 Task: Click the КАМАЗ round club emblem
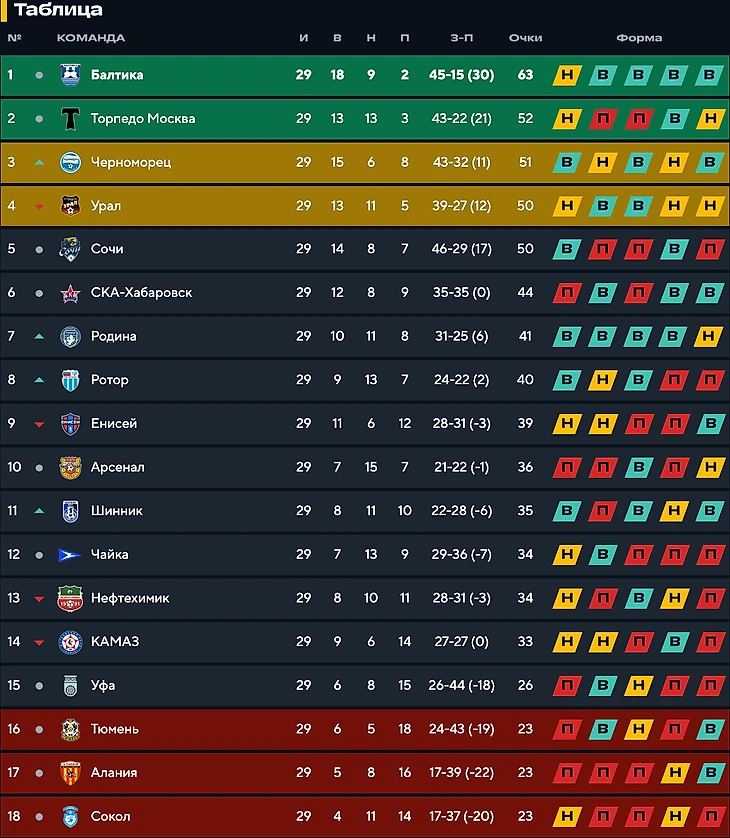click(x=70, y=642)
